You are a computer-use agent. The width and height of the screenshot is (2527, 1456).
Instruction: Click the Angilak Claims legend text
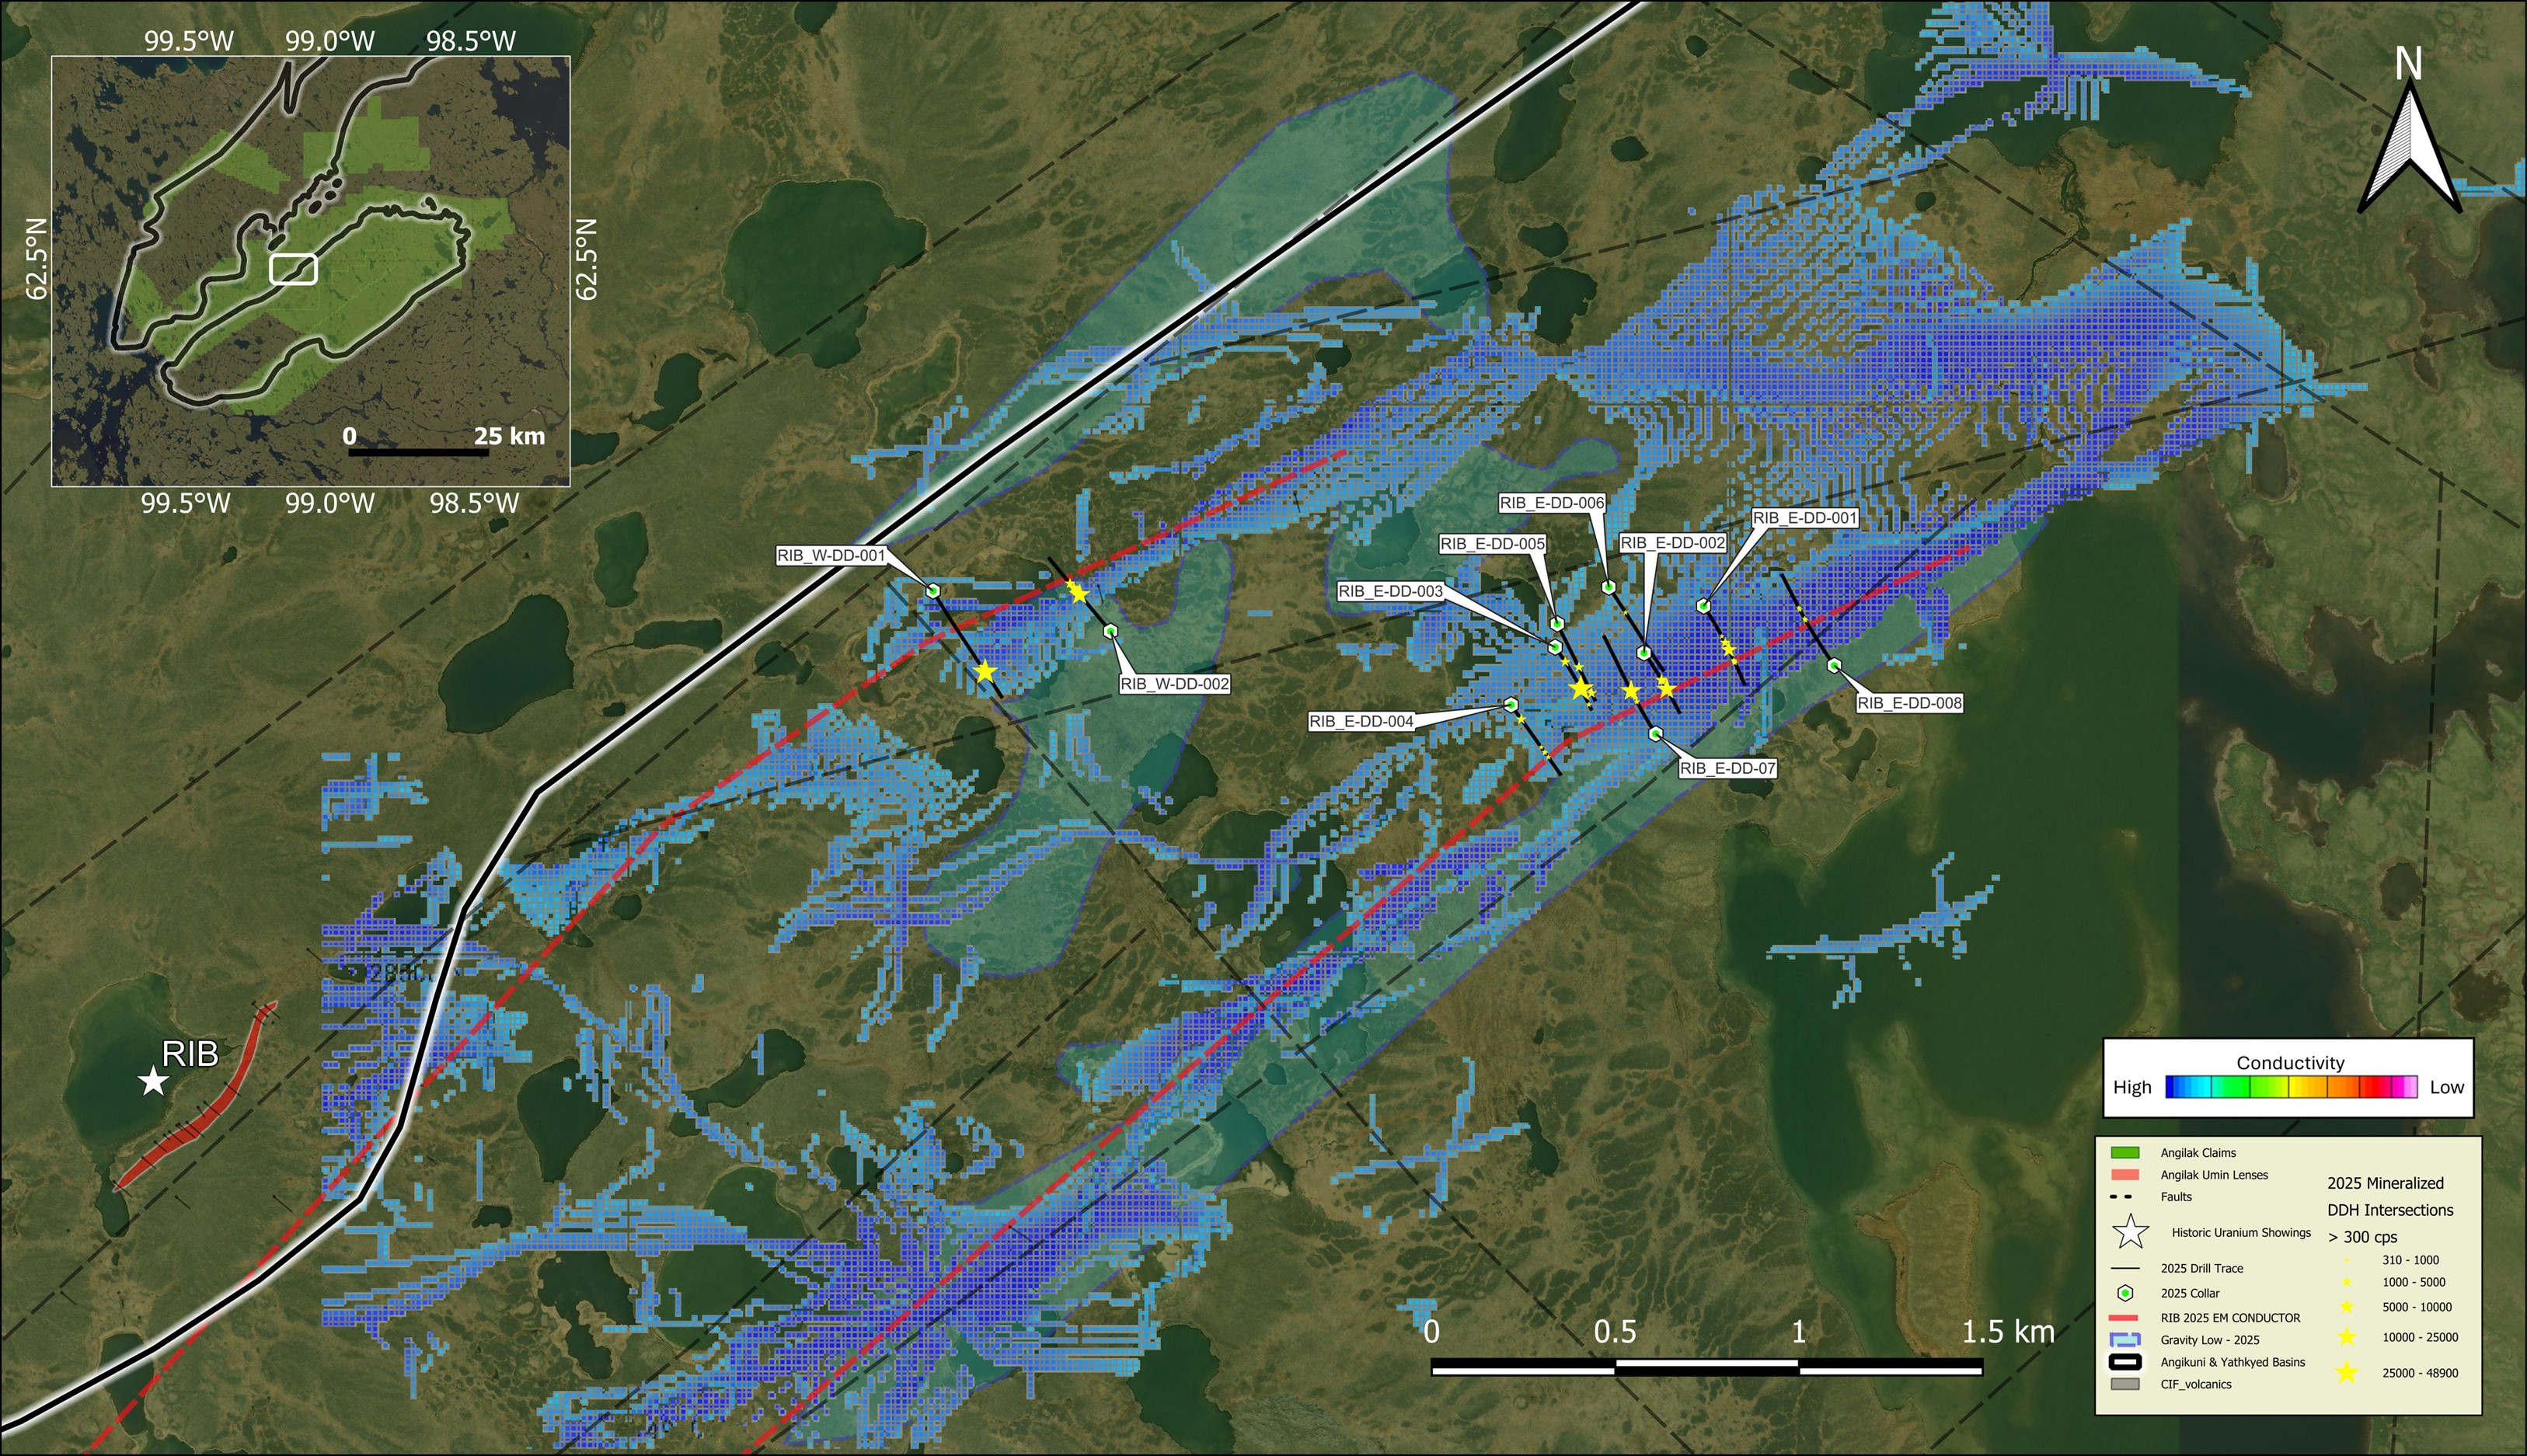click(x=2198, y=1153)
